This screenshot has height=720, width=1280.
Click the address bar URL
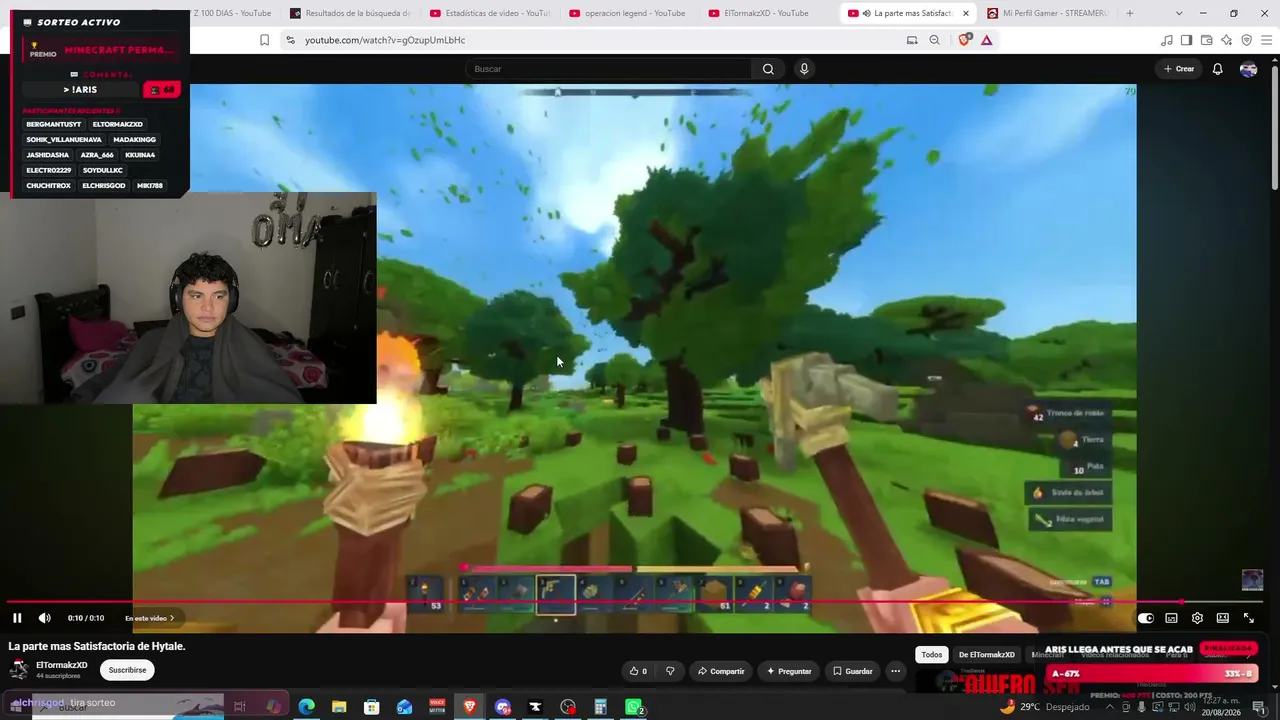(385, 40)
